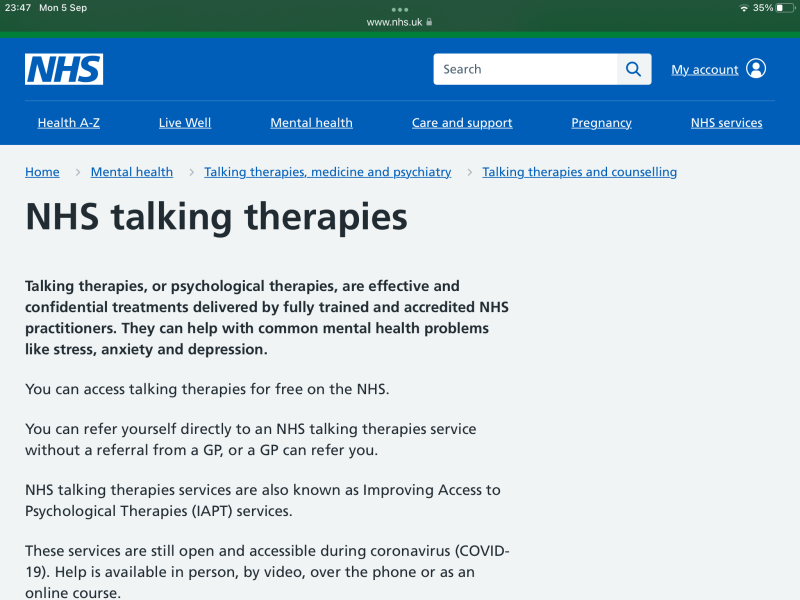This screenshot has width=800, height=600.
Task: Go to the Home breadcrumb
Action: [42, 172]
